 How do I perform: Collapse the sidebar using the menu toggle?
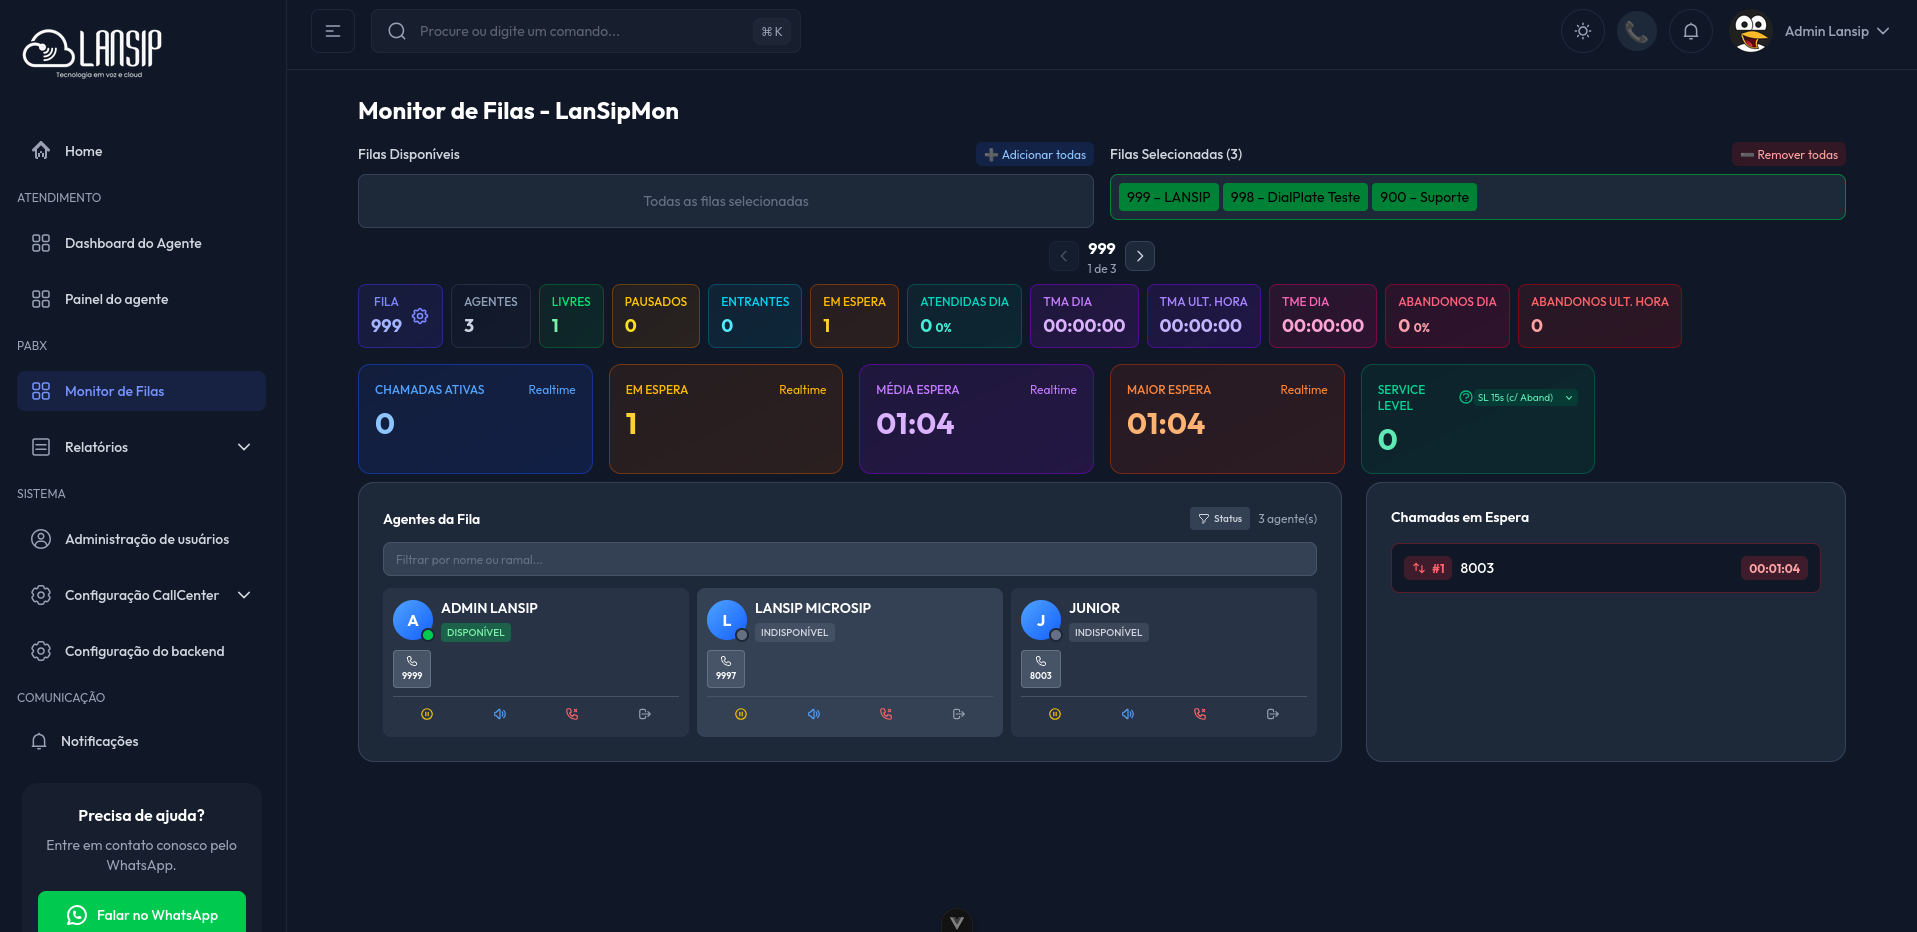(333, 31)
